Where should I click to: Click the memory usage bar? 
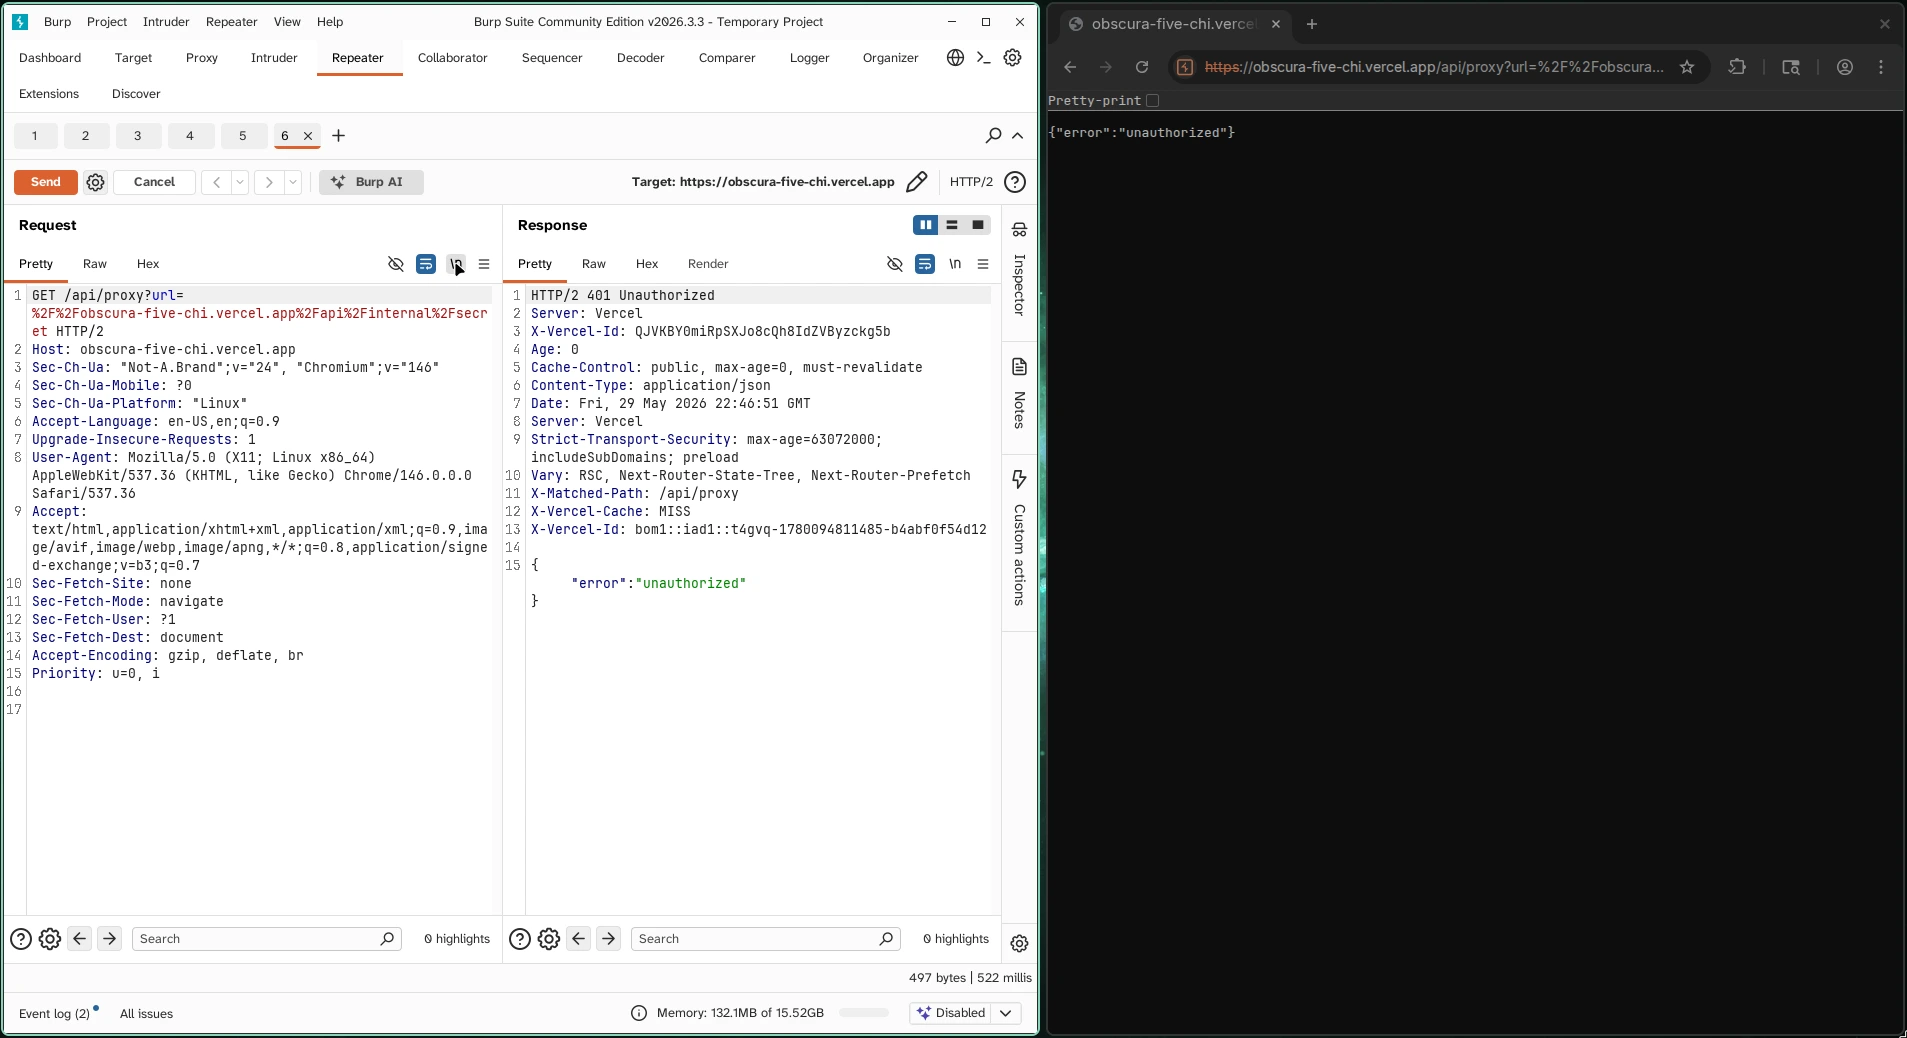click(x=864, y=1013)
